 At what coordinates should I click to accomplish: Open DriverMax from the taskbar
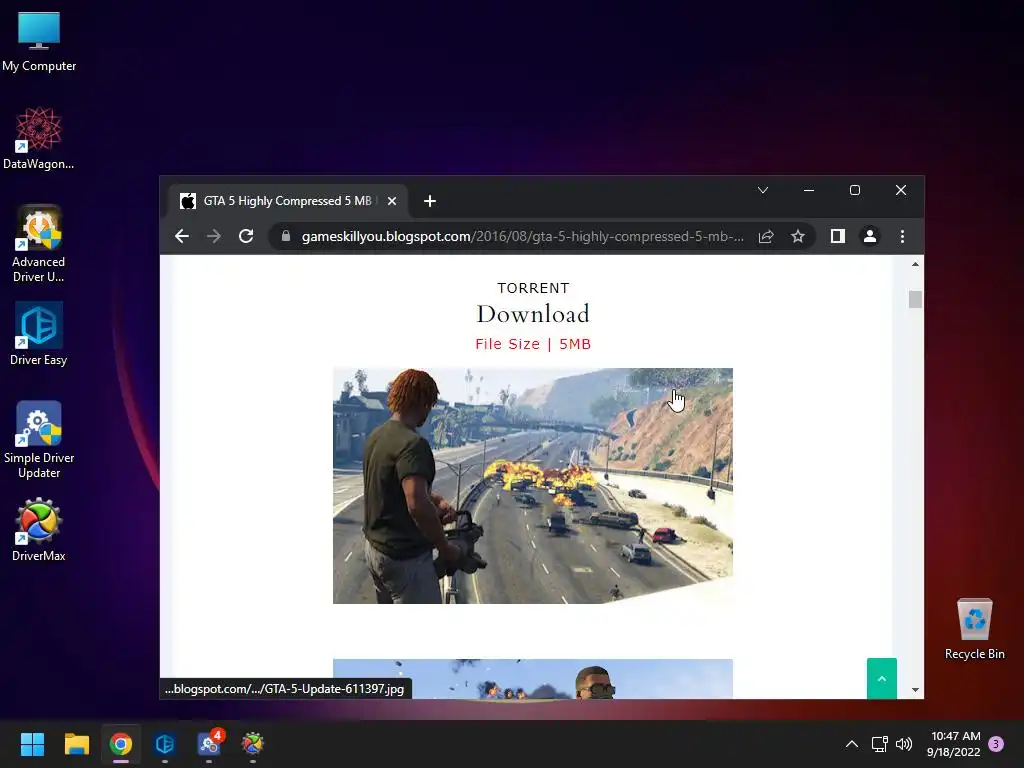[253, 744]
